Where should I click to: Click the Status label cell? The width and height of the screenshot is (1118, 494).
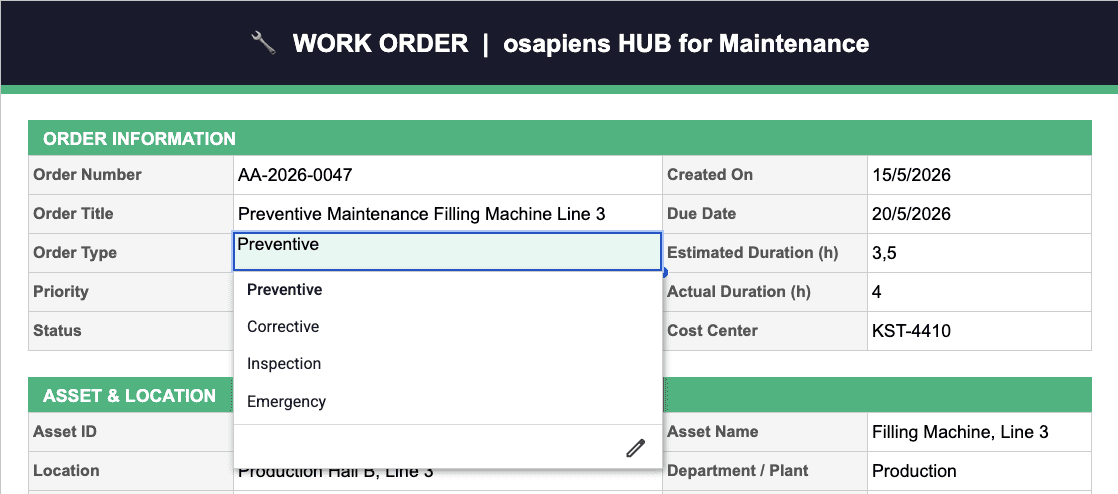coord(130,331)
